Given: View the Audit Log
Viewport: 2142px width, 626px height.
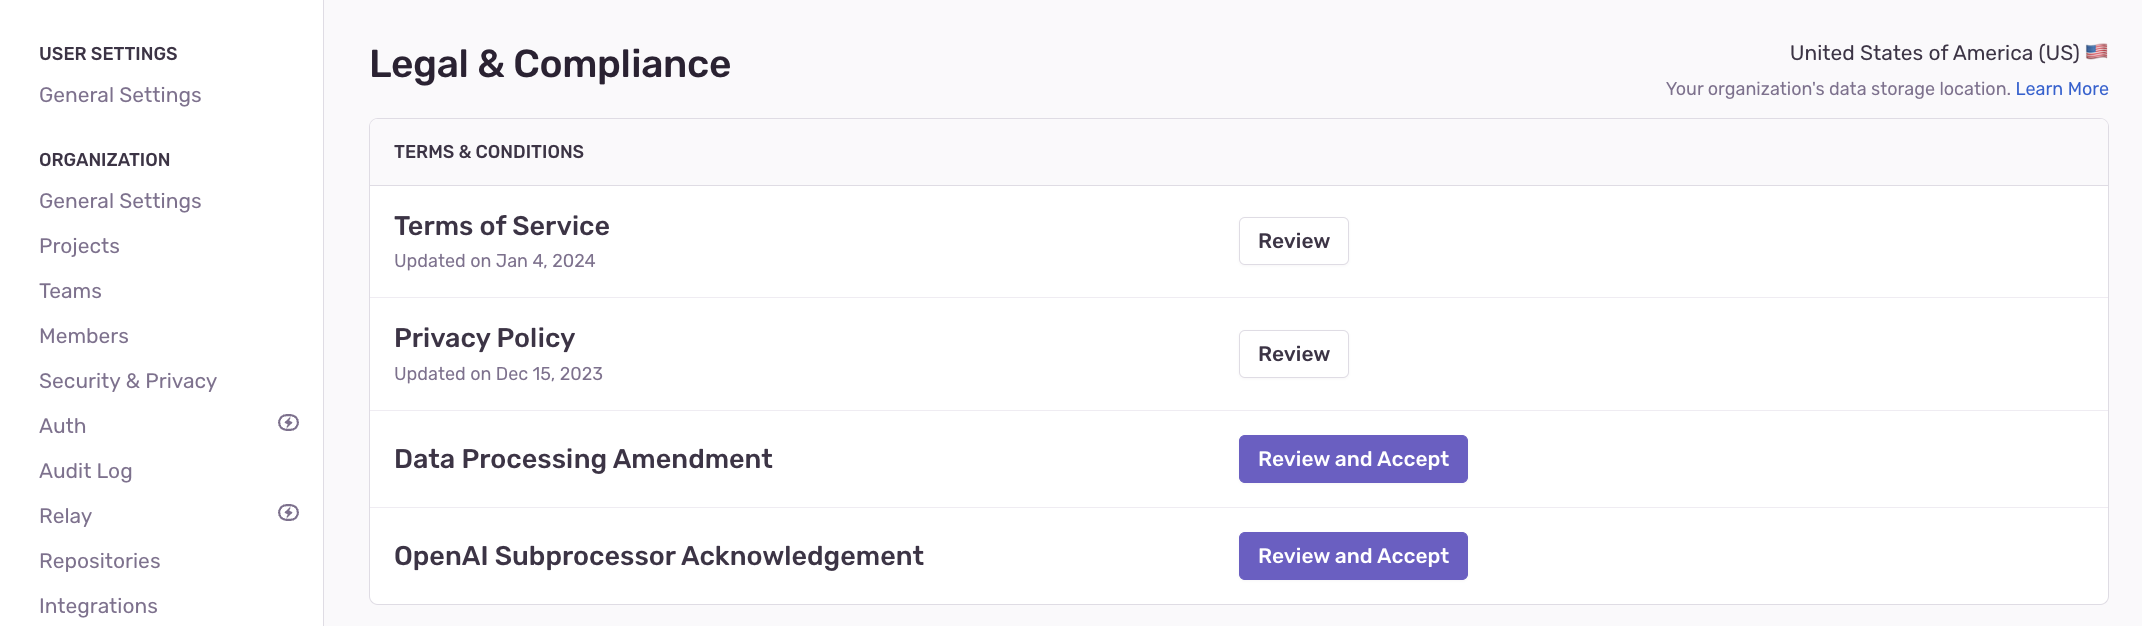Looking at the screenshot, I should point(86,470).
